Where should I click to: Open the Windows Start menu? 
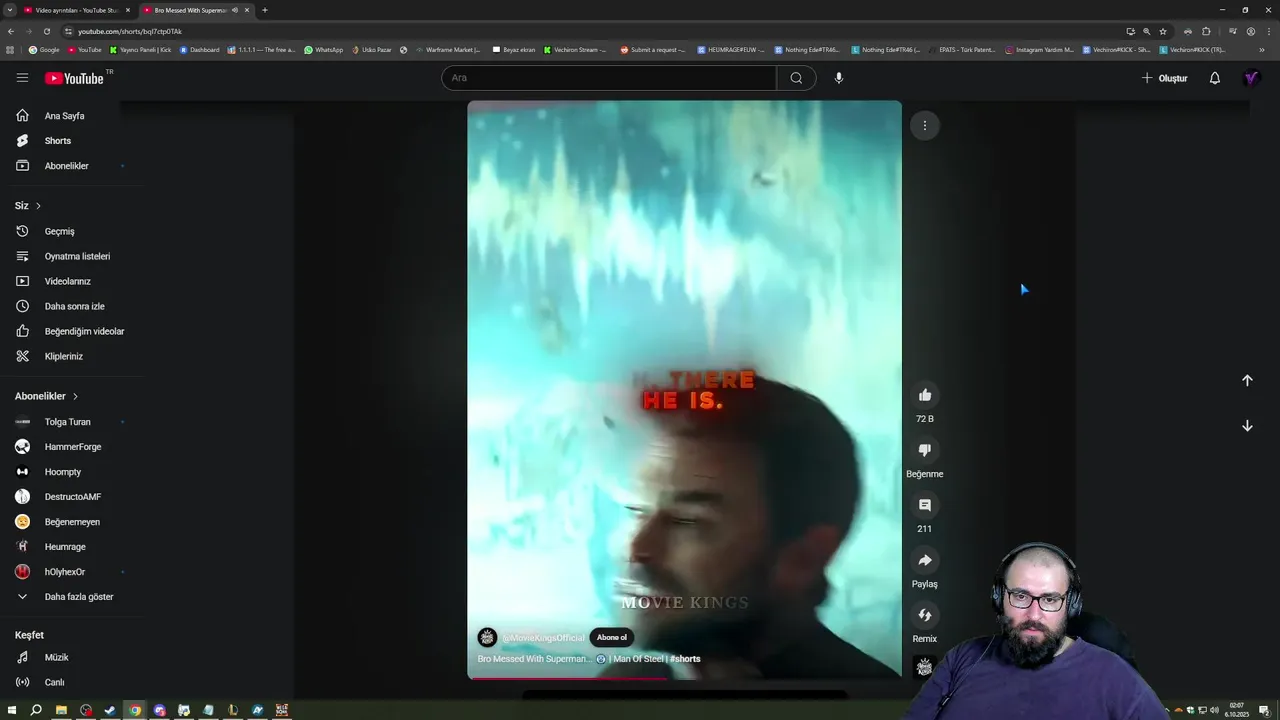coord(12,710)
